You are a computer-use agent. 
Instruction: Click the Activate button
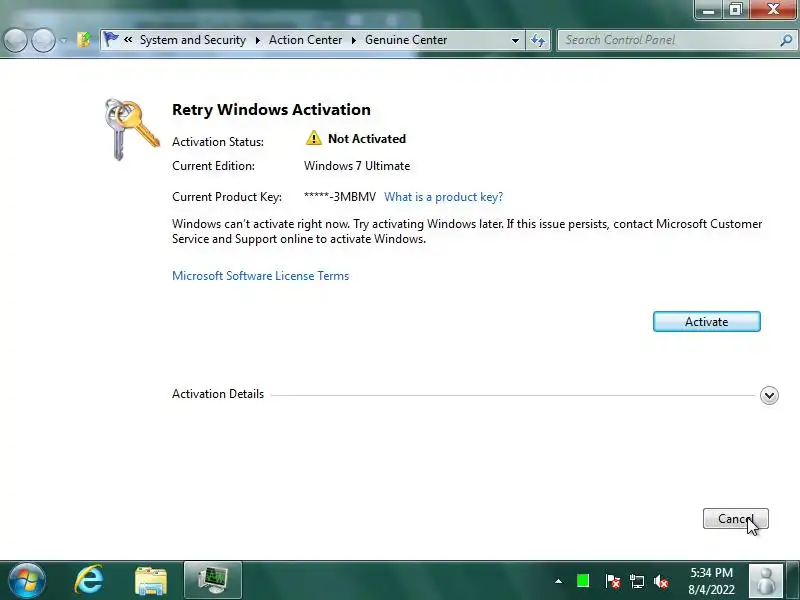(x=707, y=321)
